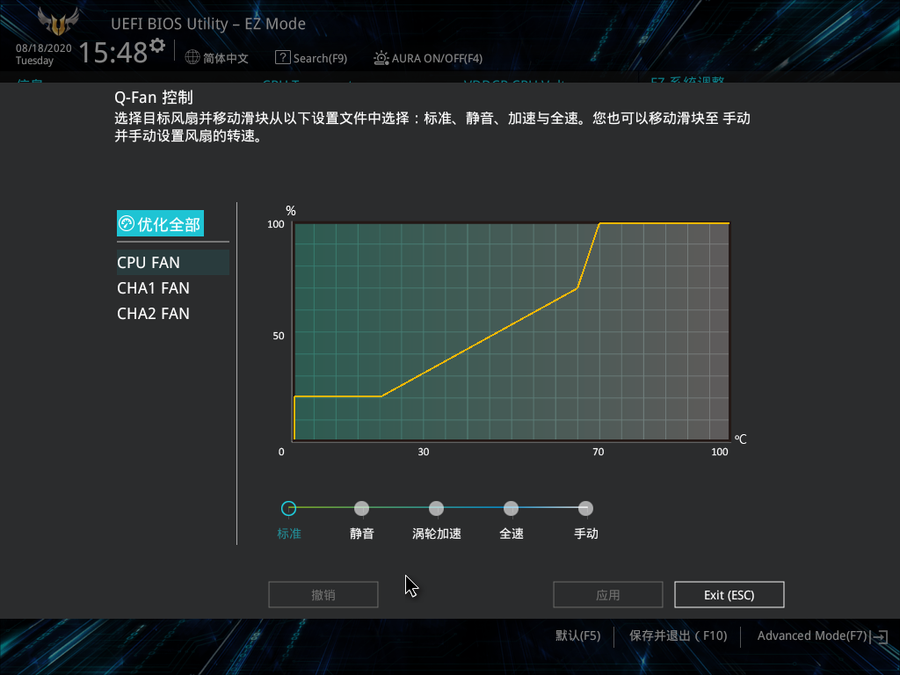Select the 静音 silent fan profile
Image resolution: width=900 pixels, height=675 pixels.
[362, 509]
